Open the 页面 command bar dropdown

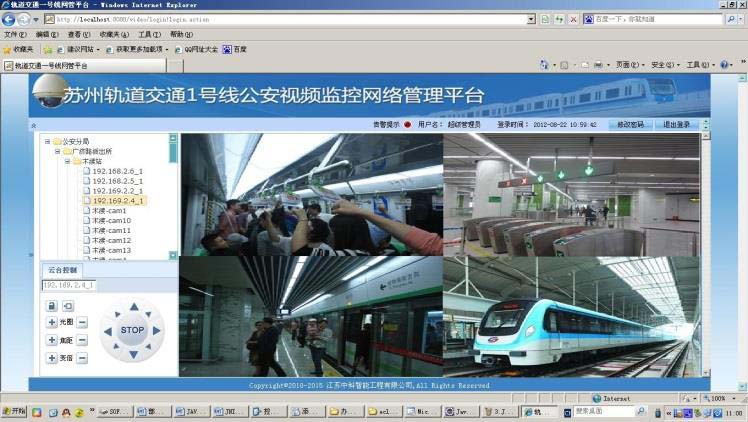[630, 65]
